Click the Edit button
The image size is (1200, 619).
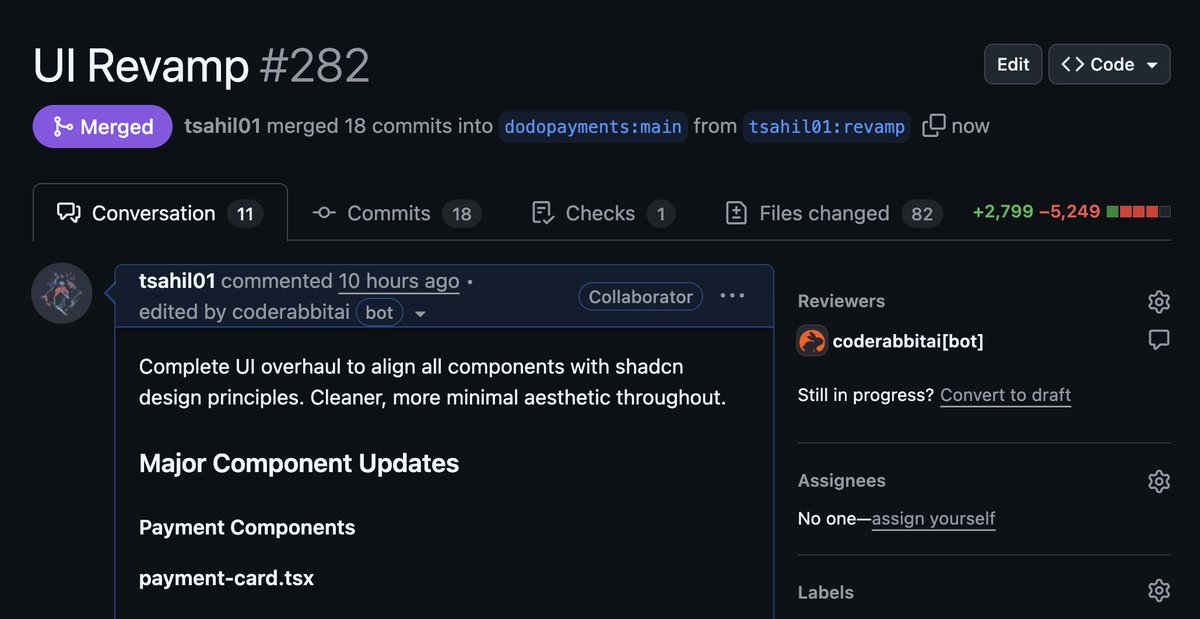coord(1012,63)
